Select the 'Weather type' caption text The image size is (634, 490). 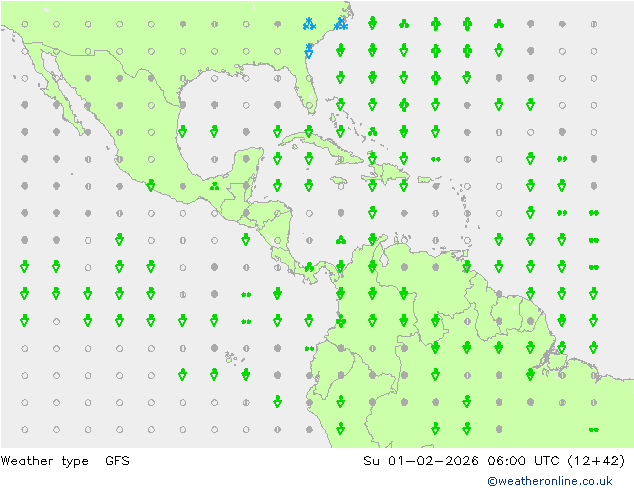(x=44, y=461)
